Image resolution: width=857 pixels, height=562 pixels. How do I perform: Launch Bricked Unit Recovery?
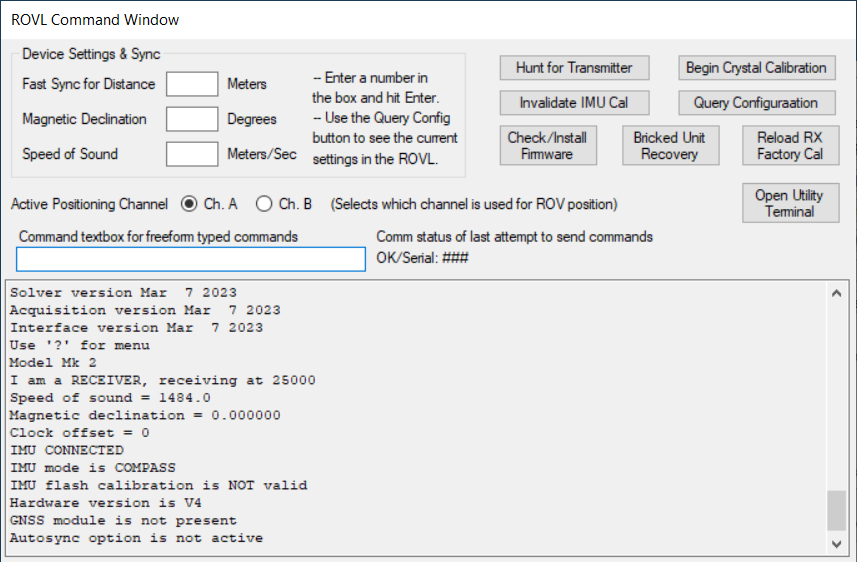(669, 146)
